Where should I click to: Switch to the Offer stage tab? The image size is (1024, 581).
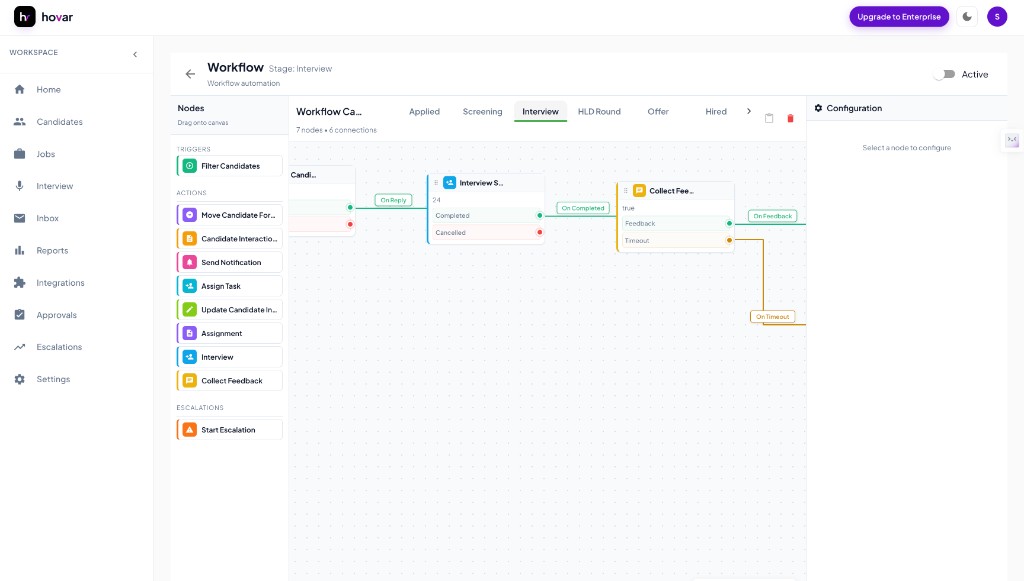658,112
